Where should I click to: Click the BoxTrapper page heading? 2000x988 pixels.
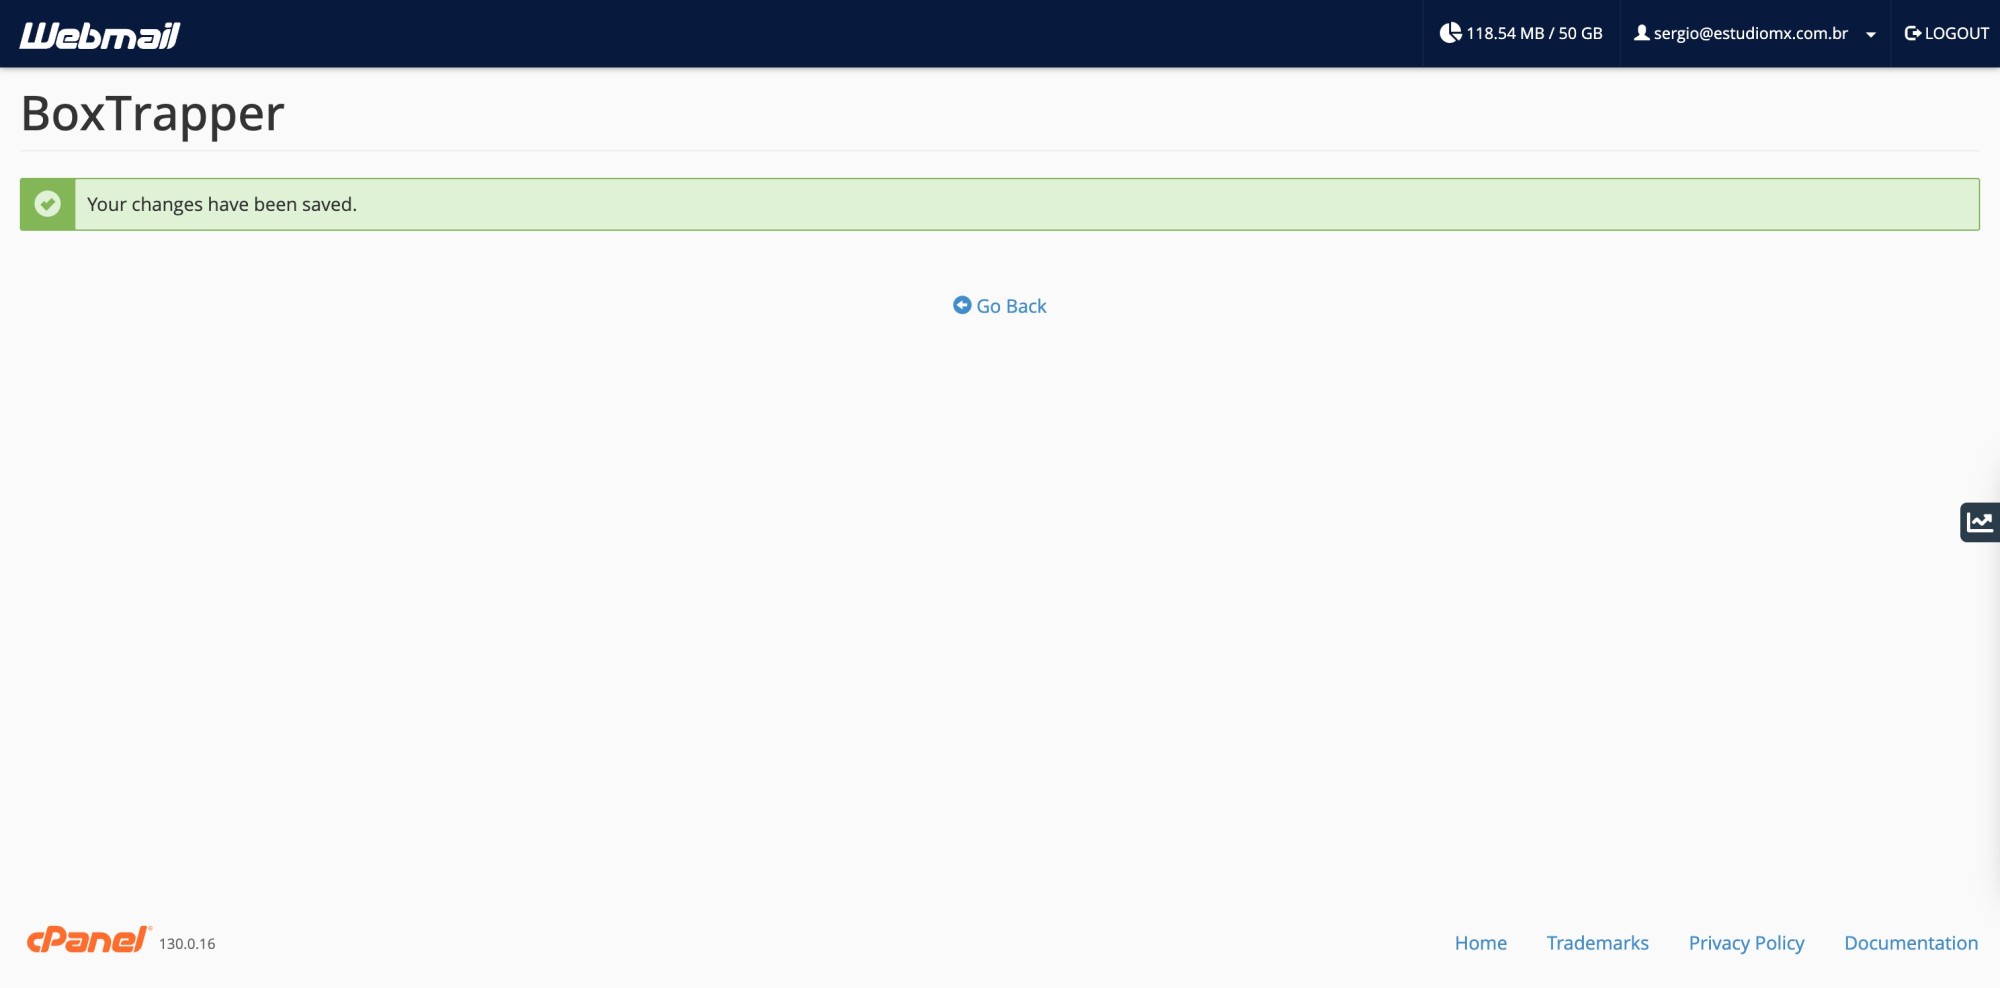[151, 113]
